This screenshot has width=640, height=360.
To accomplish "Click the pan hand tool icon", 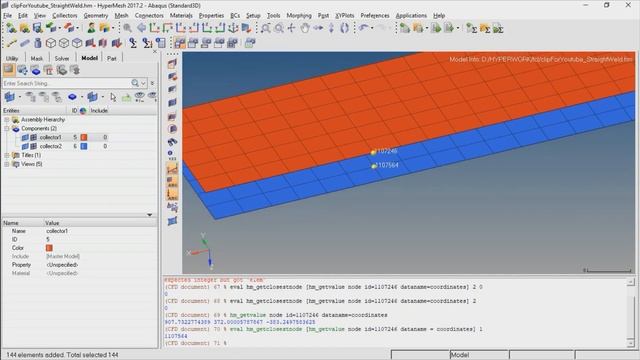I will click(304, 28).
